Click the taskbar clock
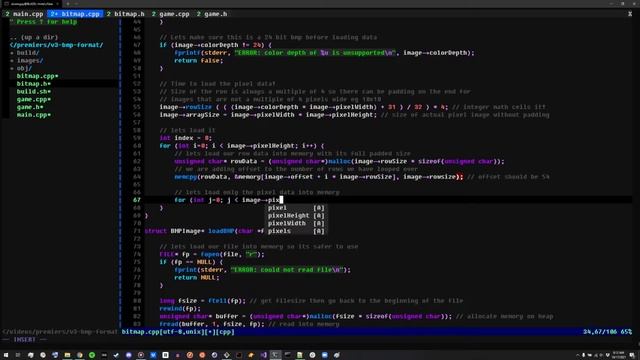Screen dimensions: 640x360 [x=619, y=355]
